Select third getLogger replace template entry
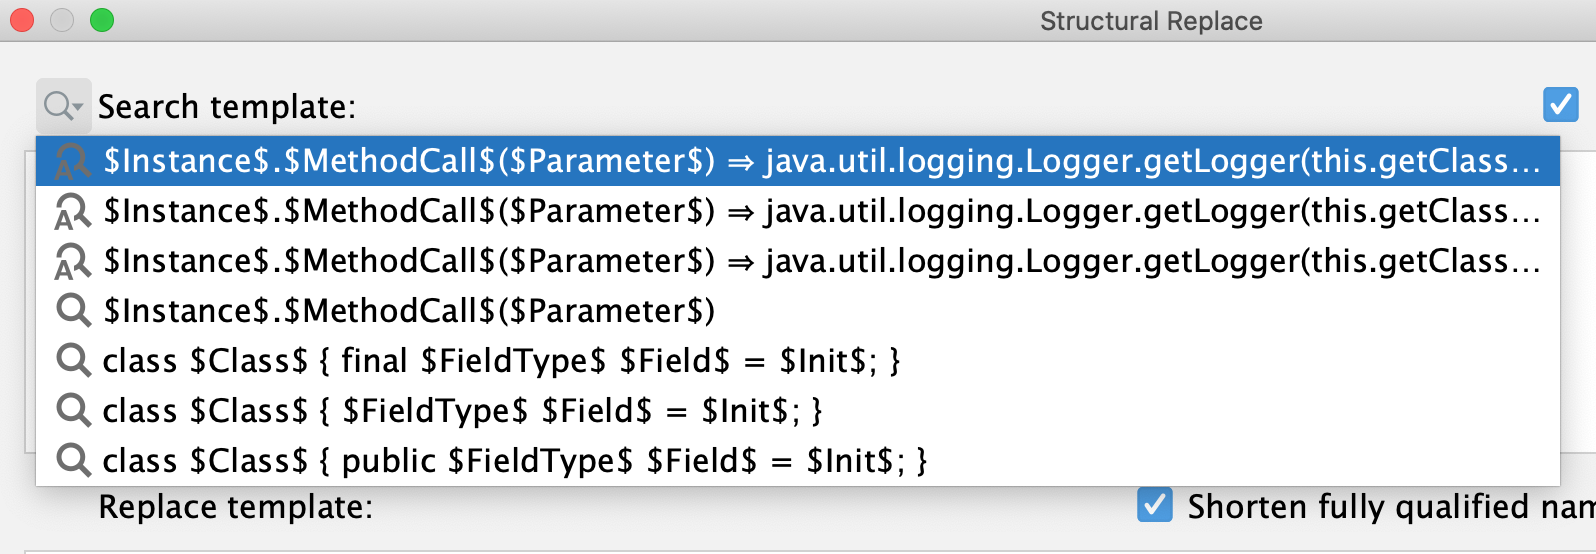1596x554 pixels. pos(820,261)
